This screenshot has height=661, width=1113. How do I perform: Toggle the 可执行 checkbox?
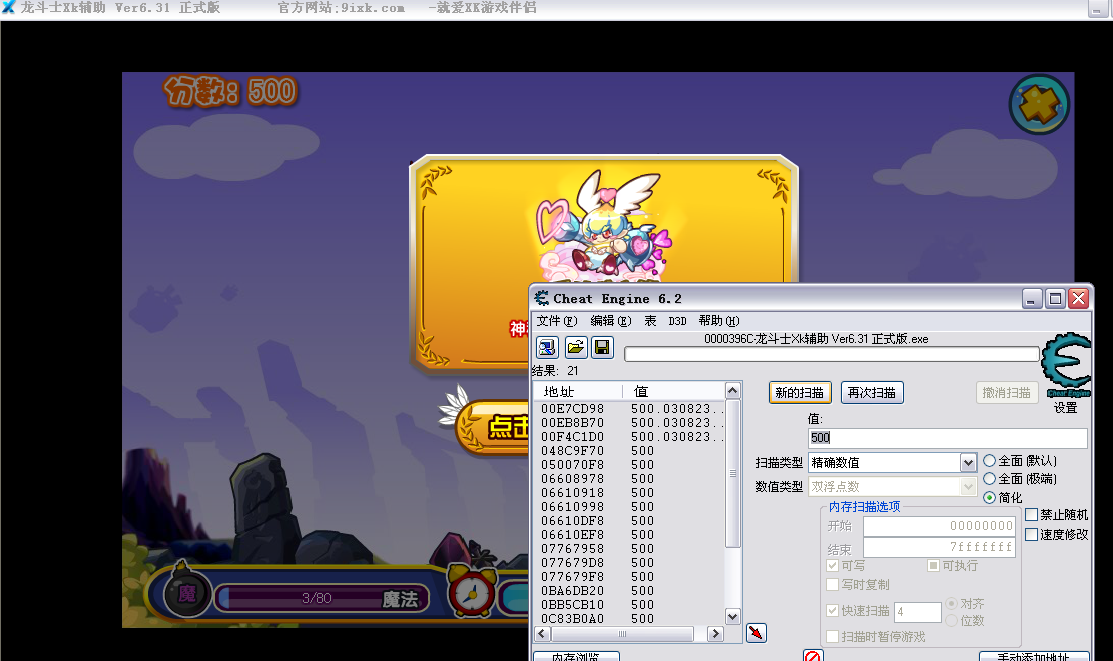pos(933,566)
